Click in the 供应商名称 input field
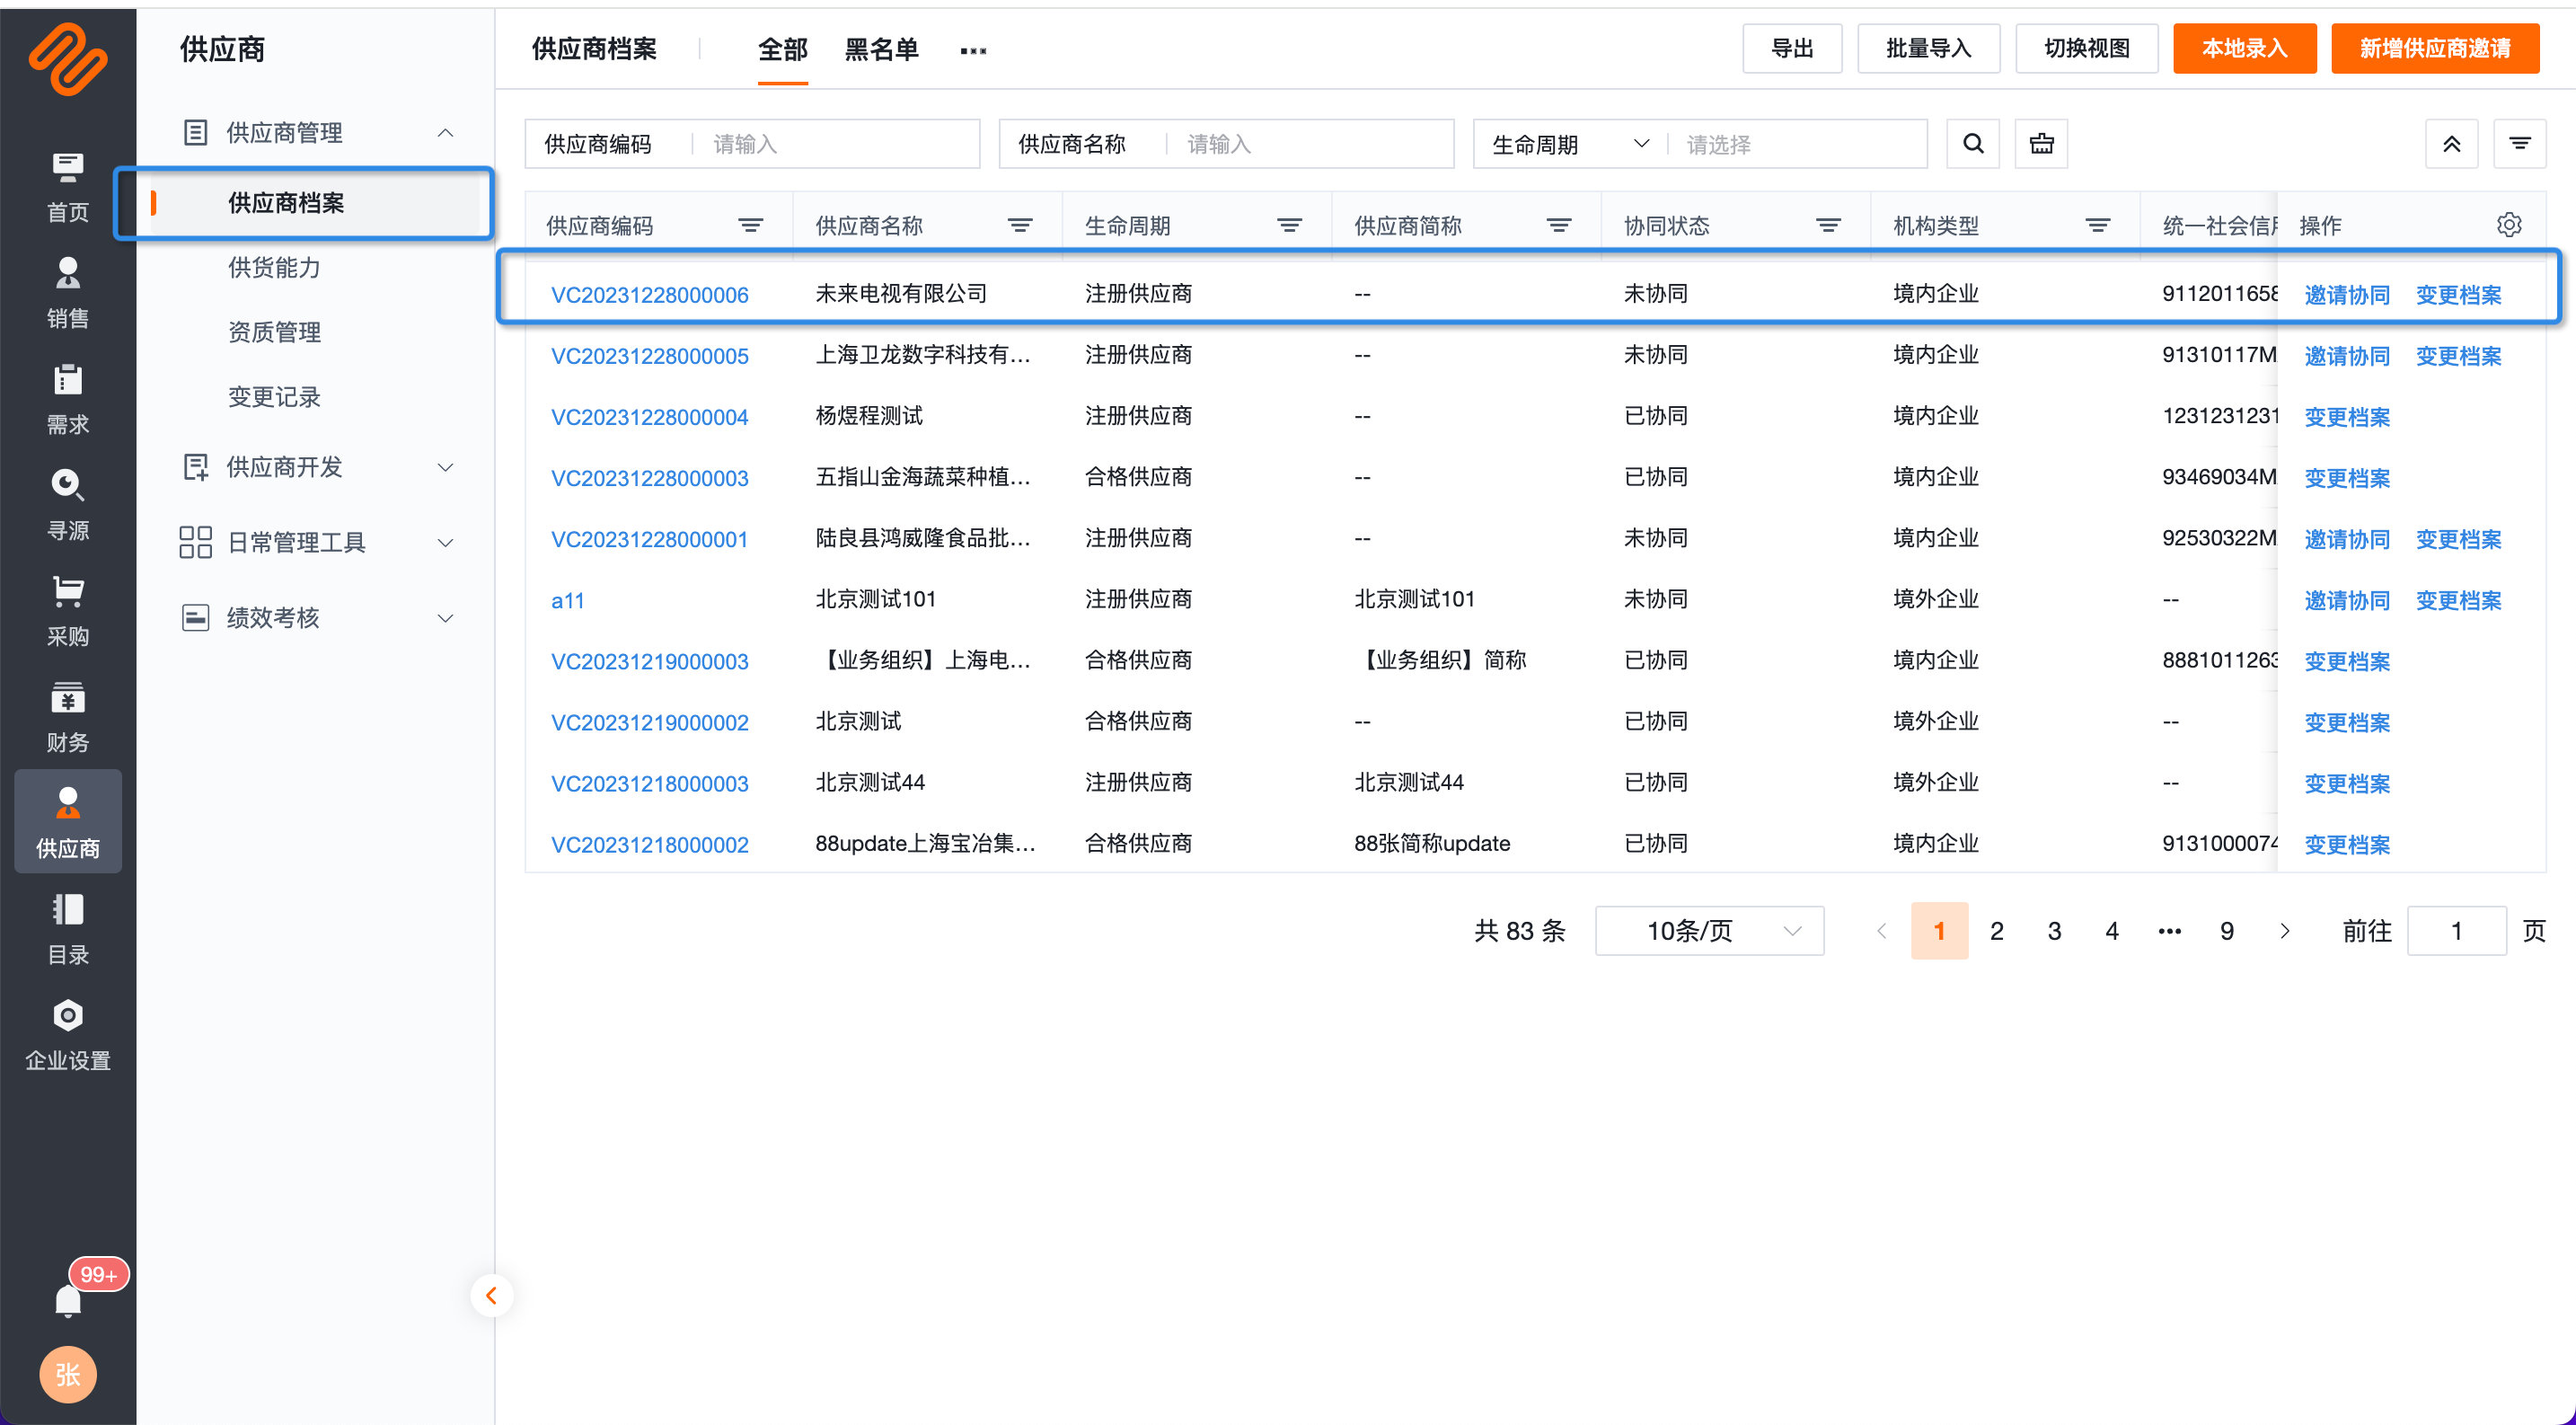 coord(1311,144)
